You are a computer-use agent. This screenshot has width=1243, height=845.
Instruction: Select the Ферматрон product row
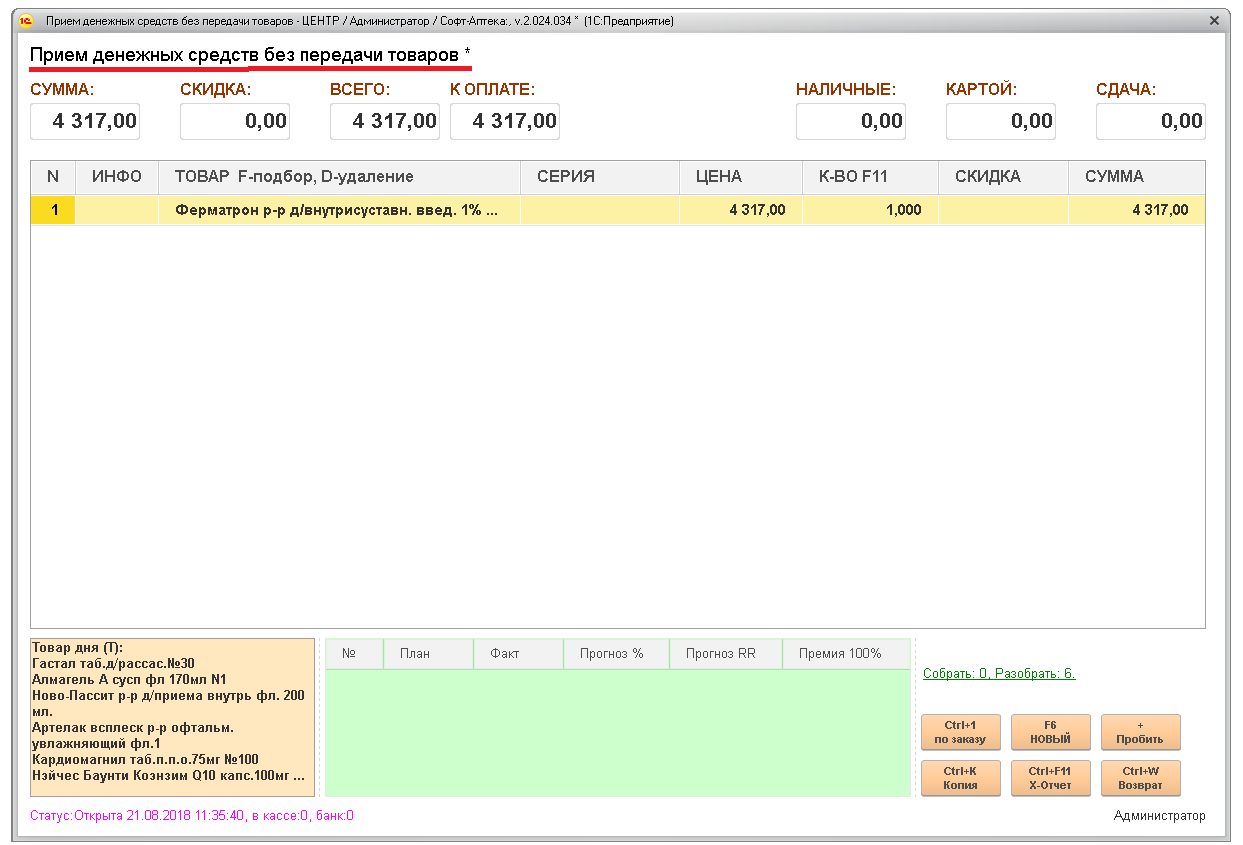(x=337, y=210)
